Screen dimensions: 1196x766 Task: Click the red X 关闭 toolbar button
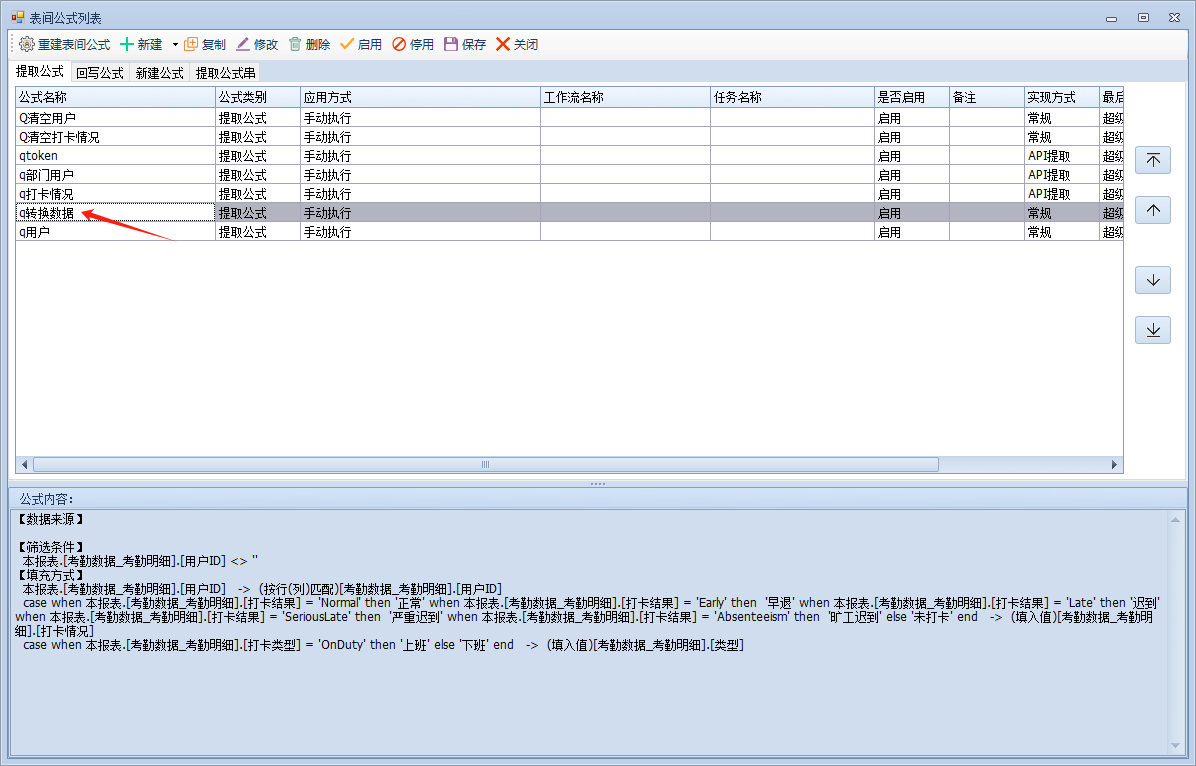click(503, 44)
